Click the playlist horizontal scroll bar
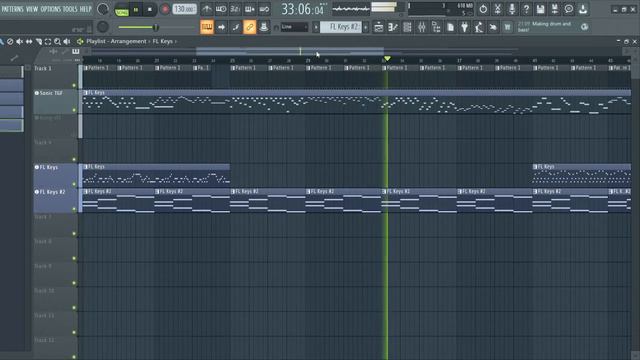Image resolution: width=640 pixels, height=360 pixels. [290, 51]
